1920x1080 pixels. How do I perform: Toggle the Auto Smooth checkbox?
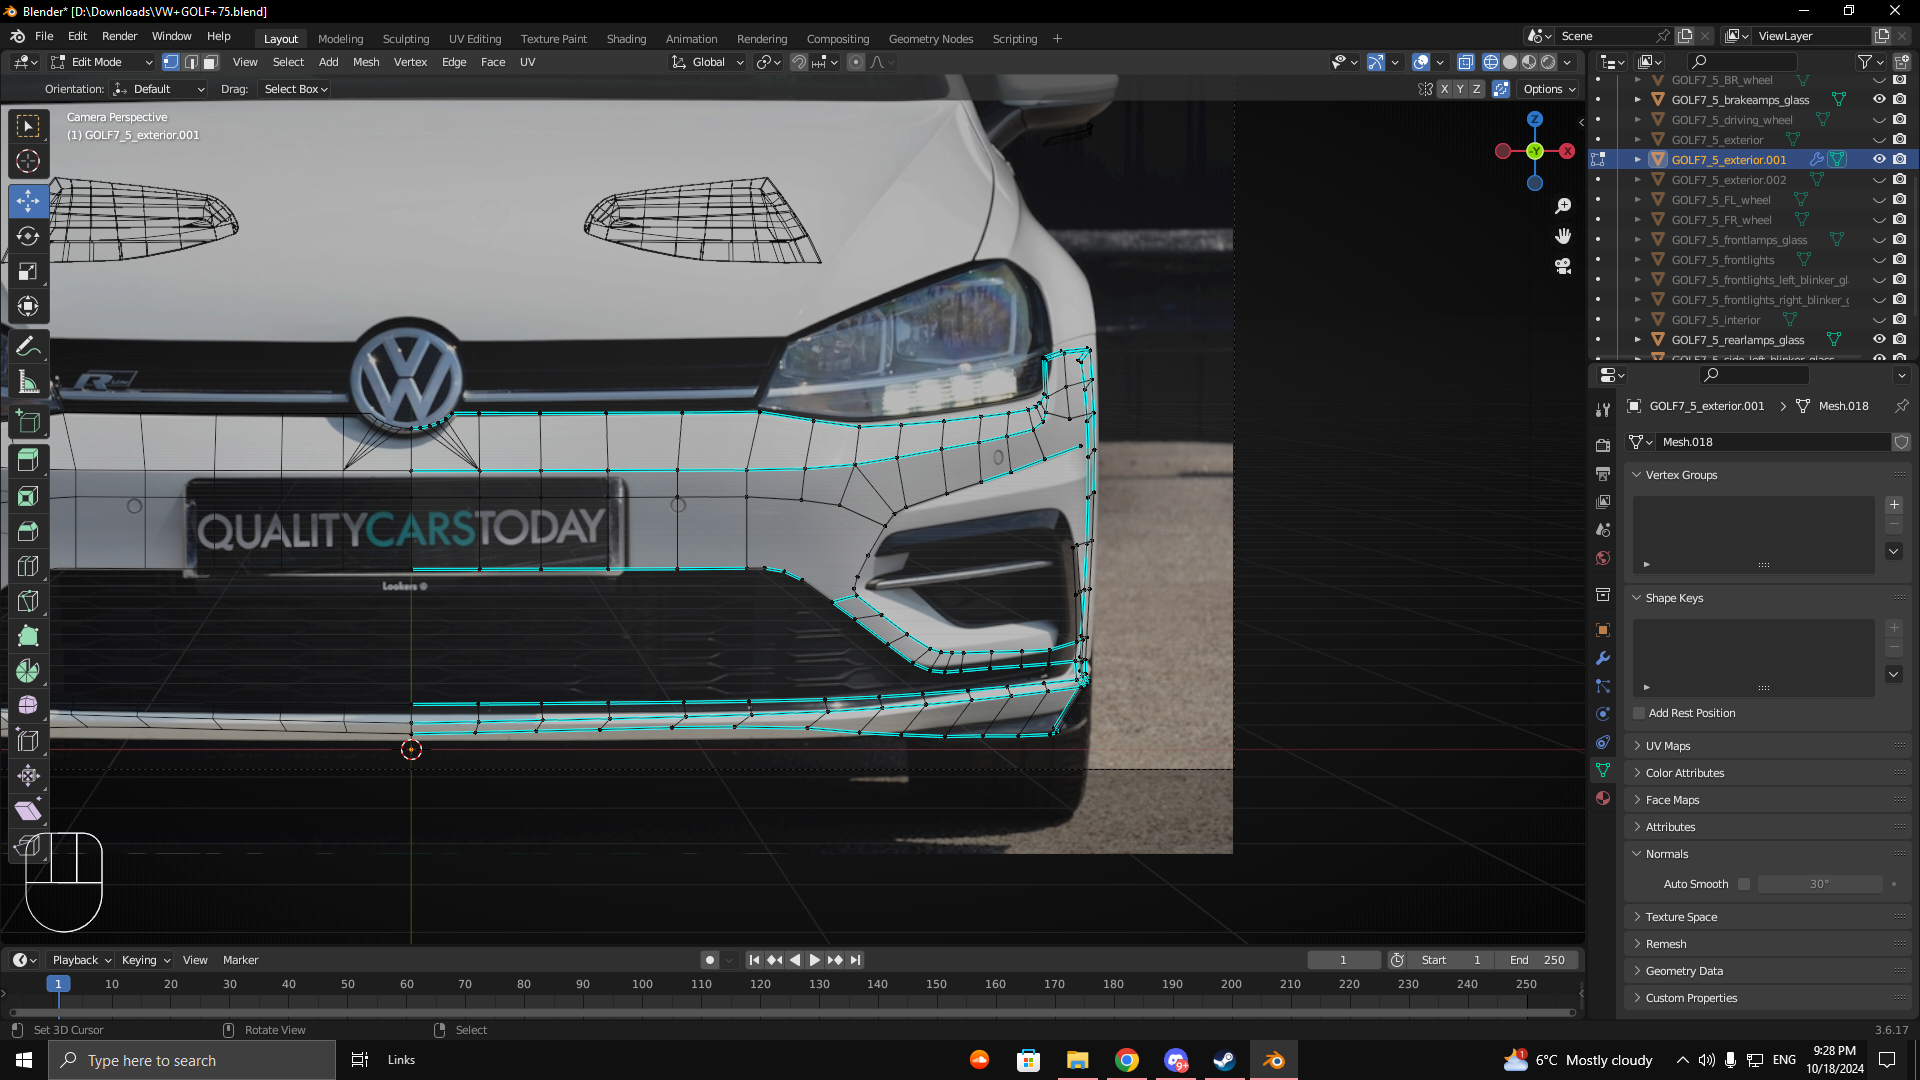coord(1744,884)
